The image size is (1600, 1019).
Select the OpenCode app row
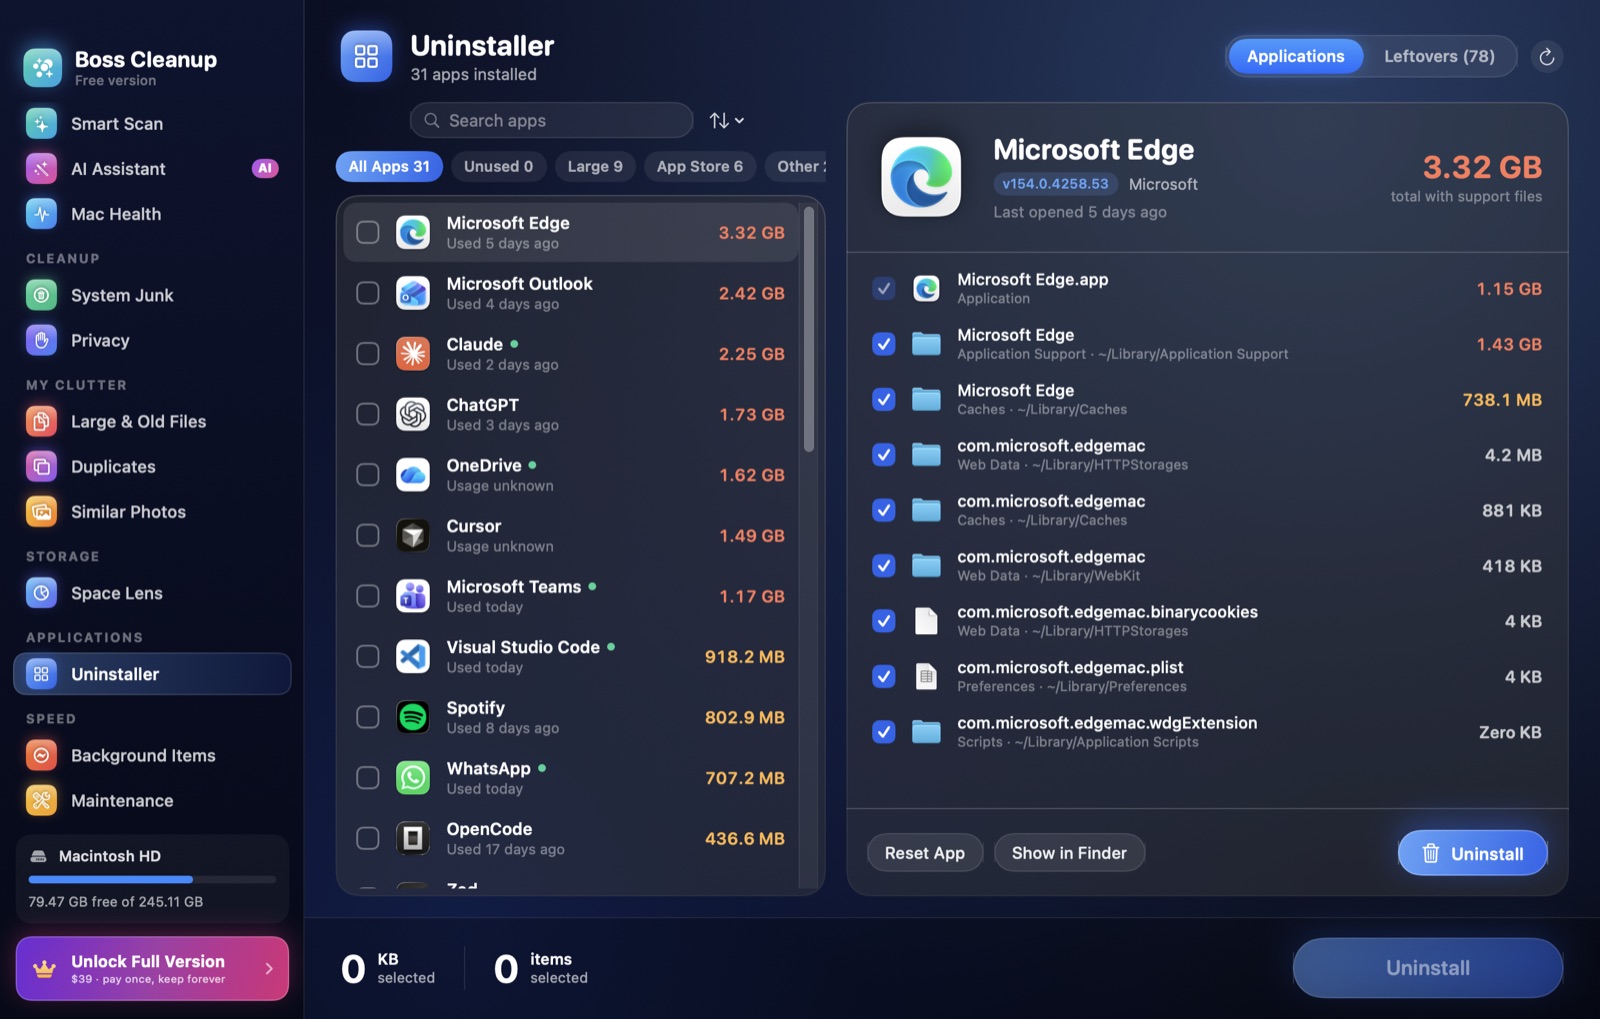click(571, 839)
